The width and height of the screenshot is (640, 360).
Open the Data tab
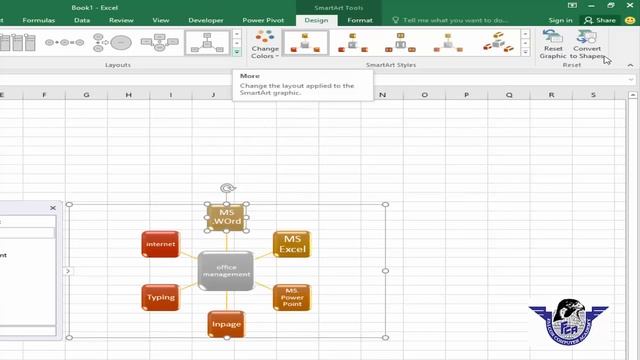point(82,20)
